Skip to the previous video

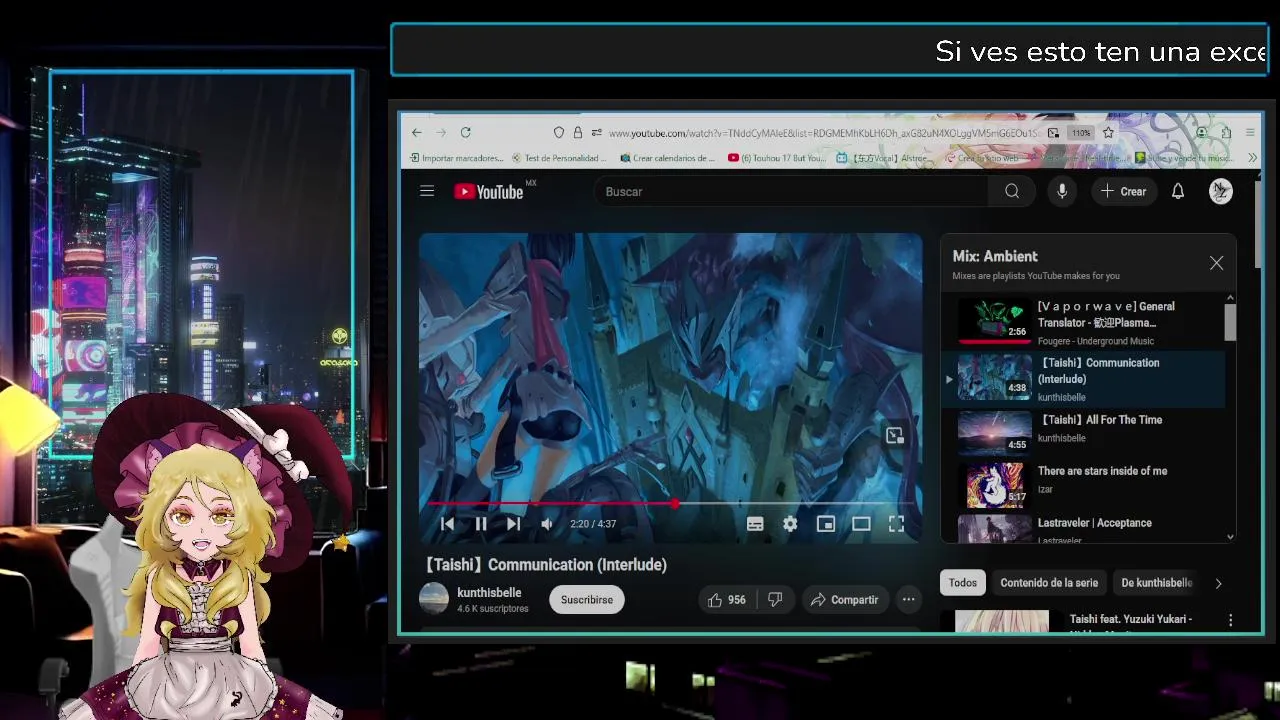[447, 524]
